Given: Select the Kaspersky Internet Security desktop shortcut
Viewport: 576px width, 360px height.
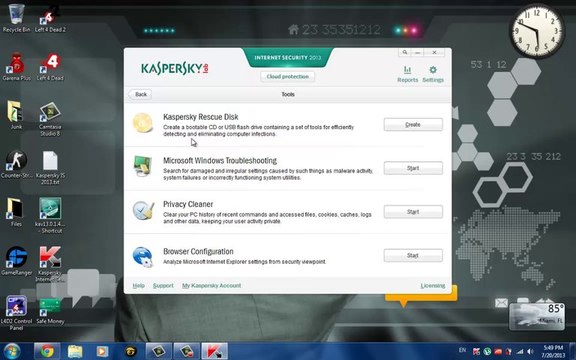Looking at the screenshot, I should pyautogui.click(x=50, y=264).
